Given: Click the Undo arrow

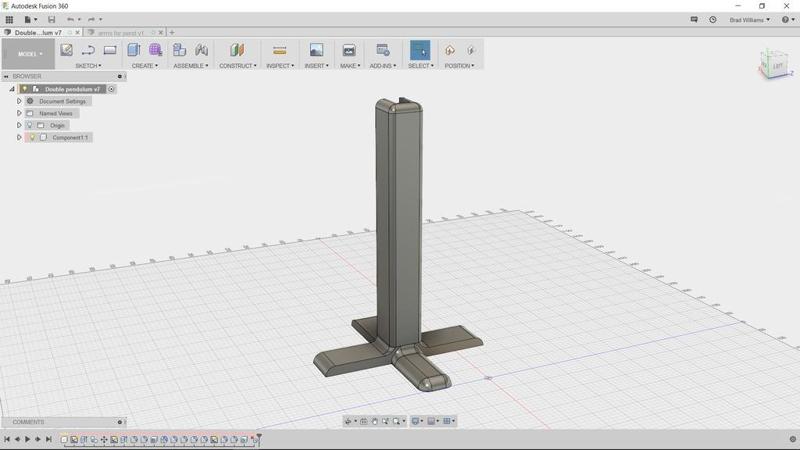Looking at the screenshot, I should coord(70,19).
